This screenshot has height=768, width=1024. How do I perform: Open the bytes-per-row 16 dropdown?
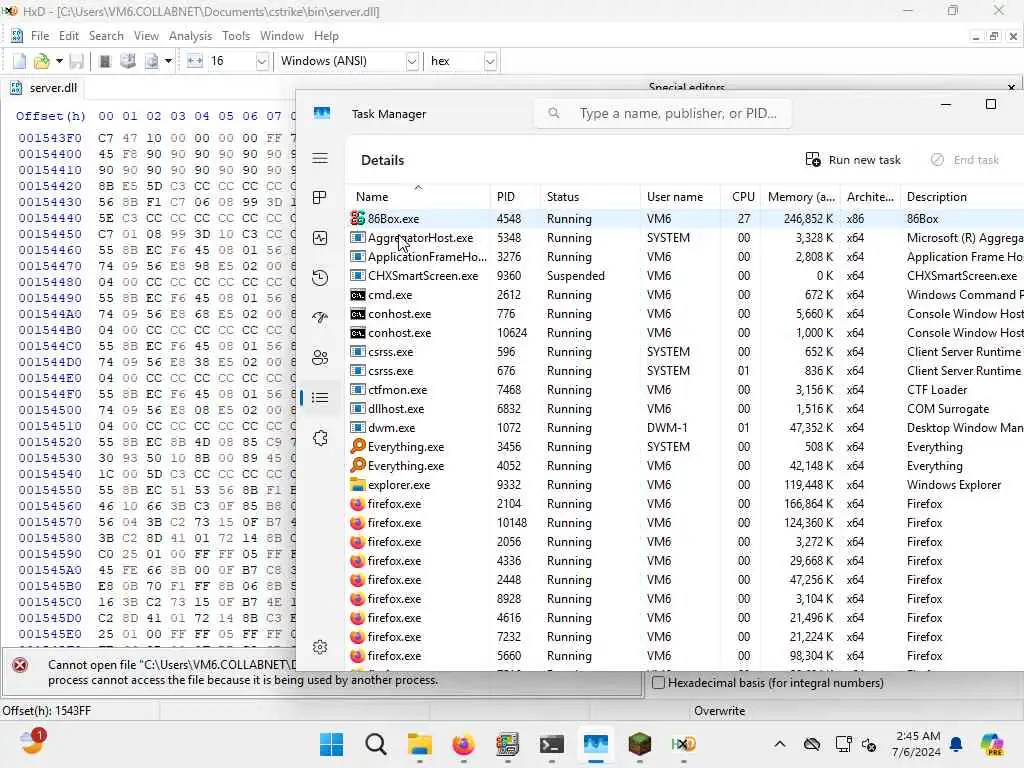[262, 61]
